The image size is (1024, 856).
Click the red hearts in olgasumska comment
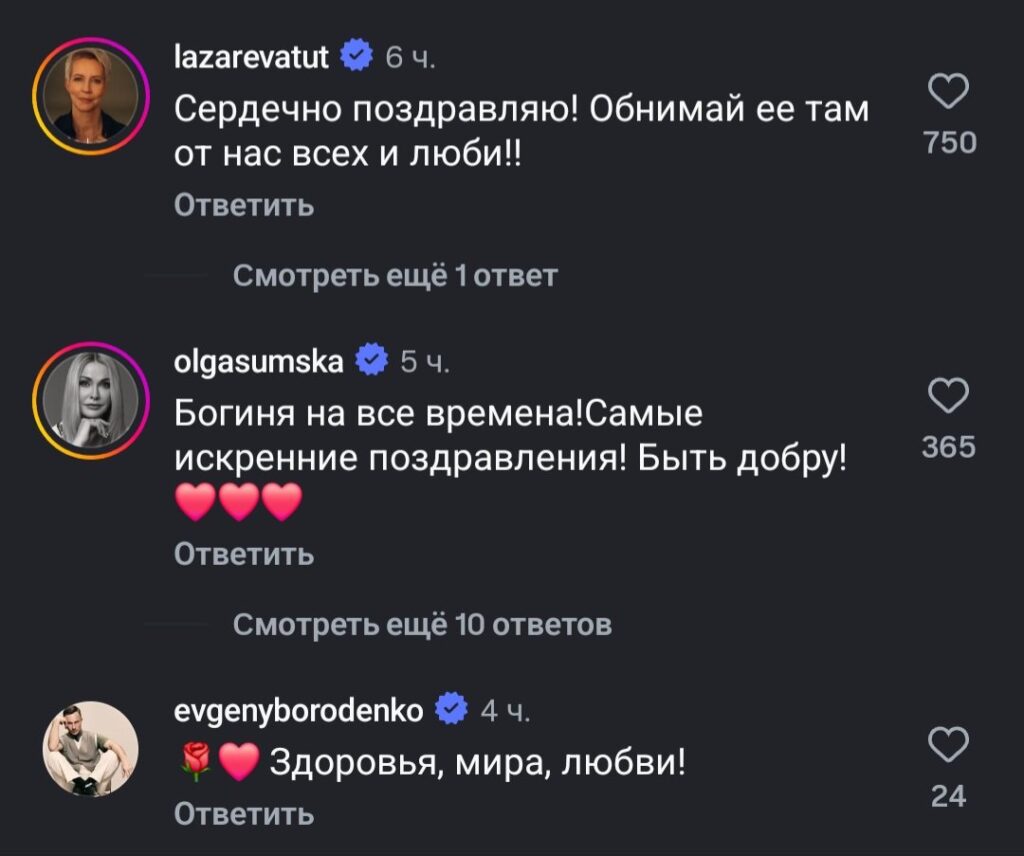click(238, 503)
